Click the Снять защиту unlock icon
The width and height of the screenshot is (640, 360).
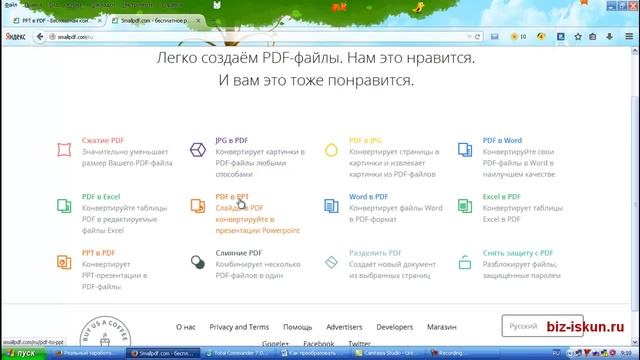465,262
